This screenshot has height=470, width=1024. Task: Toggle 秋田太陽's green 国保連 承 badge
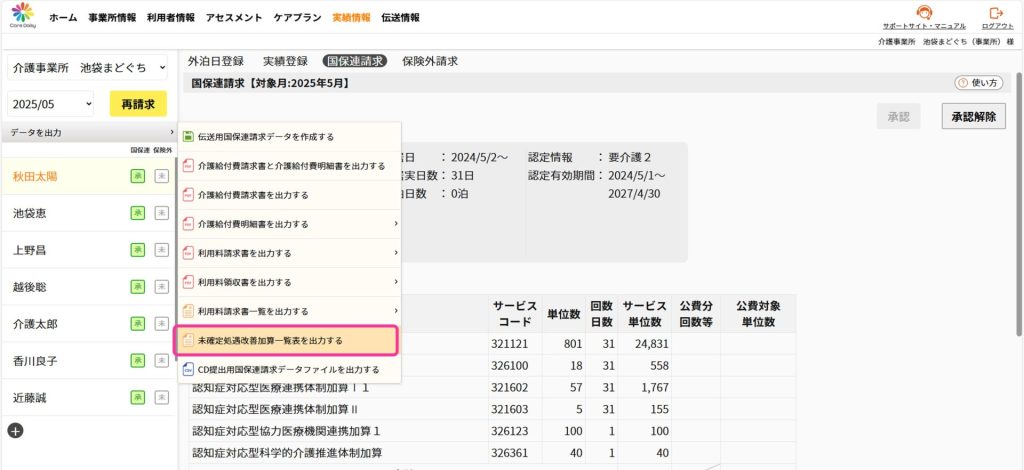[138, 176]
